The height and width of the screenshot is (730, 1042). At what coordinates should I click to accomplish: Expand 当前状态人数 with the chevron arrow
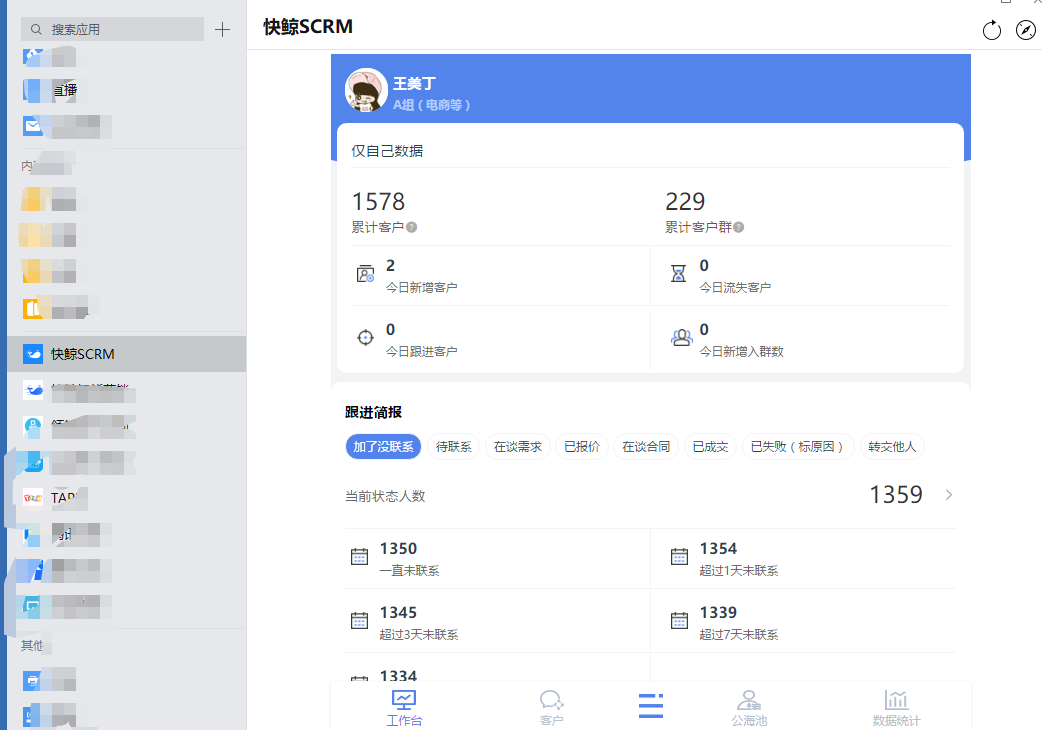[x=949, y=495]
